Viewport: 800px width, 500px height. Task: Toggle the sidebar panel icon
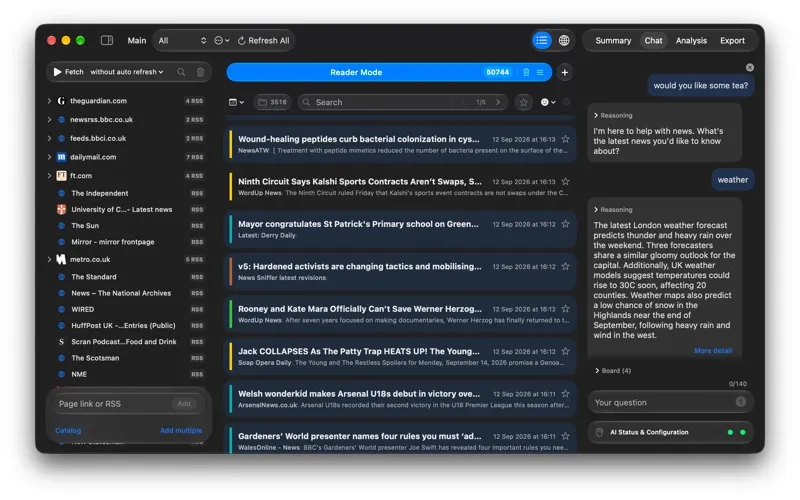tap(107, 40)
